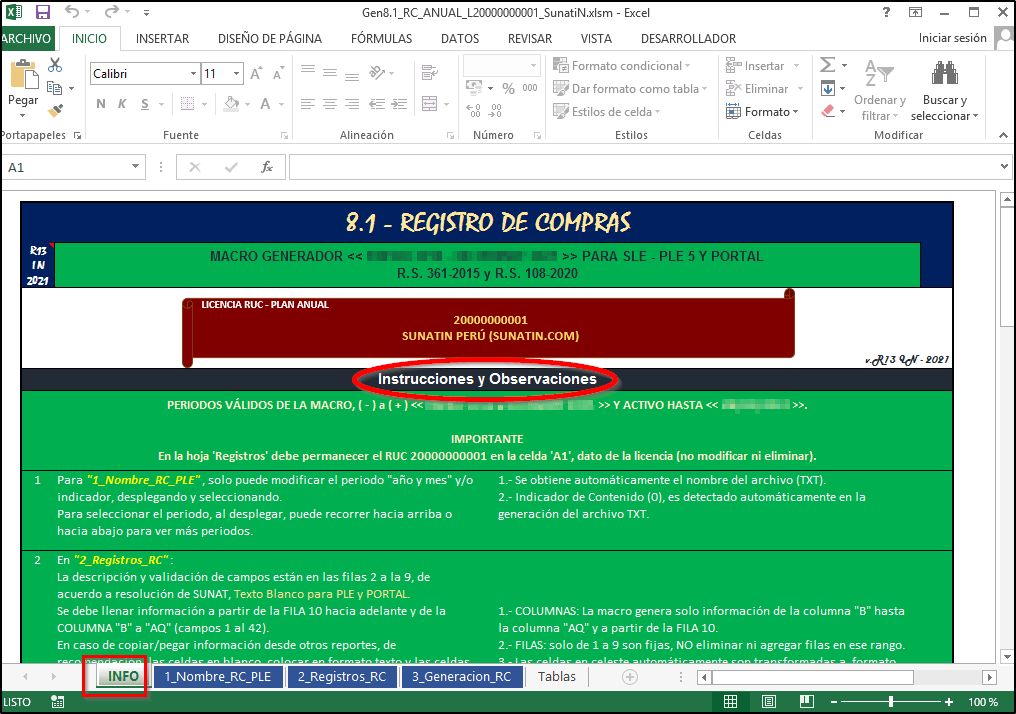Click the Pegar clipboard icon
Screen dimensions: 1016x714
(x=22, y=78)
